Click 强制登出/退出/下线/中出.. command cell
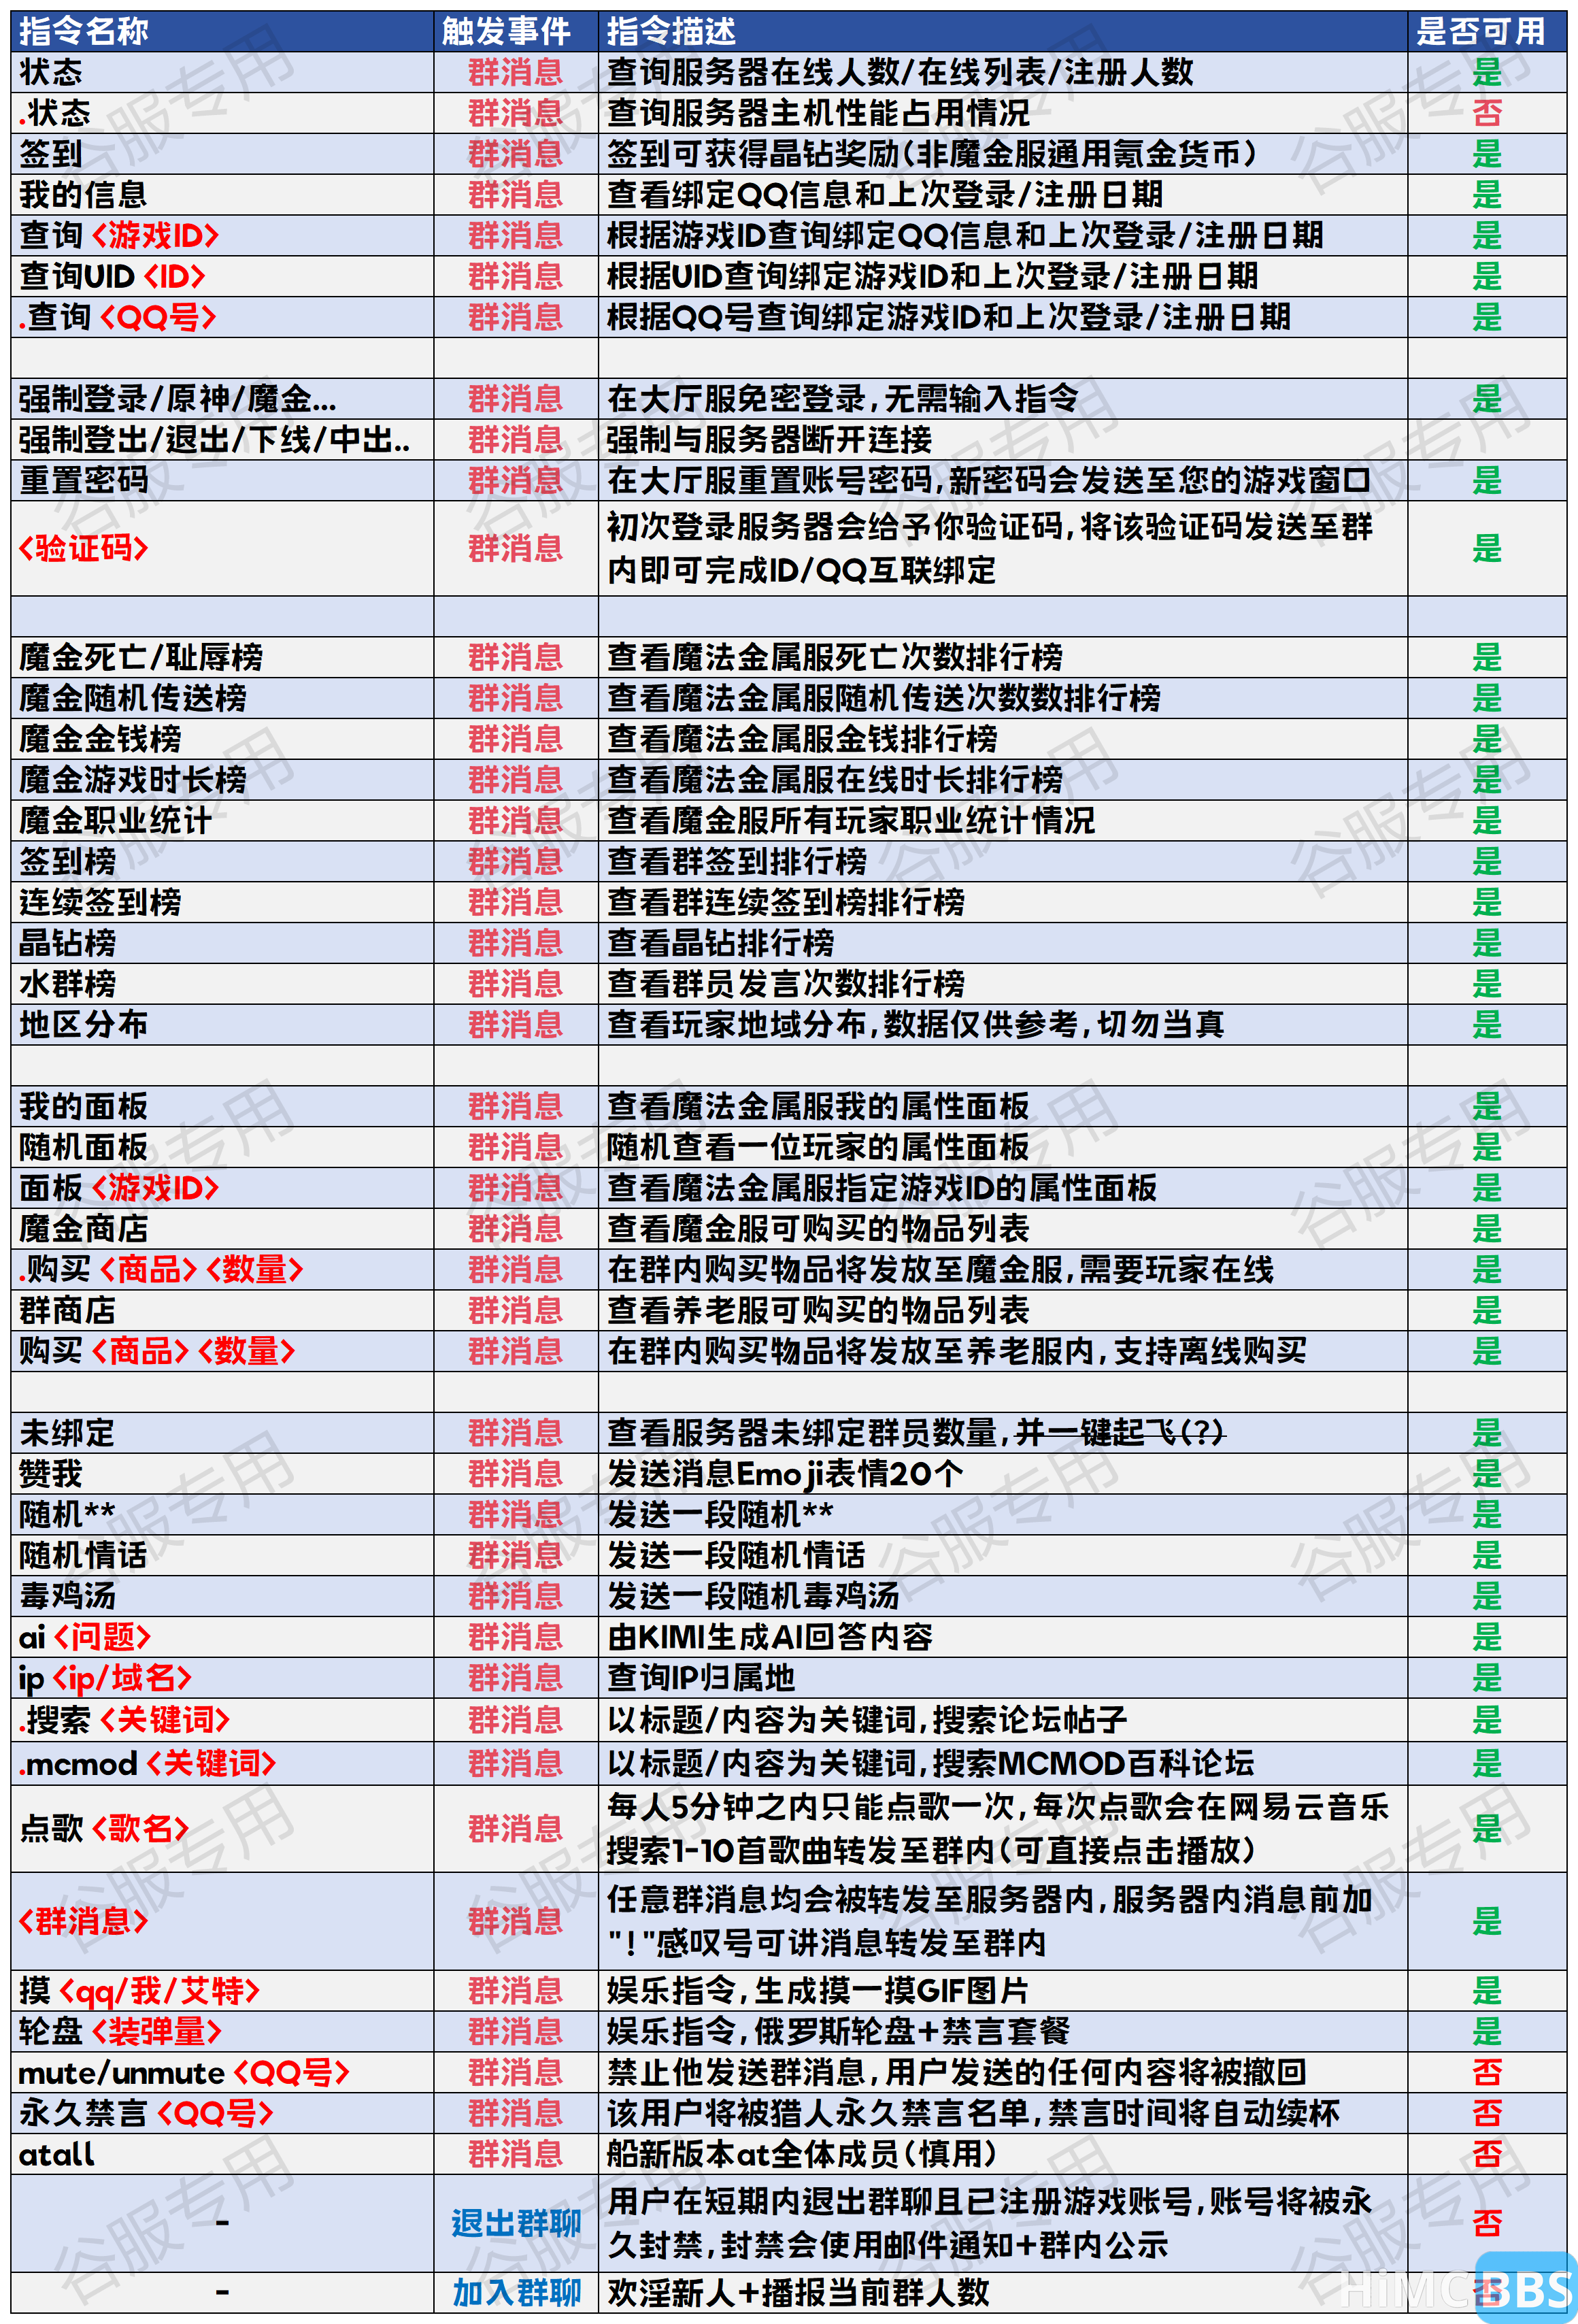 tap(222, 440)
